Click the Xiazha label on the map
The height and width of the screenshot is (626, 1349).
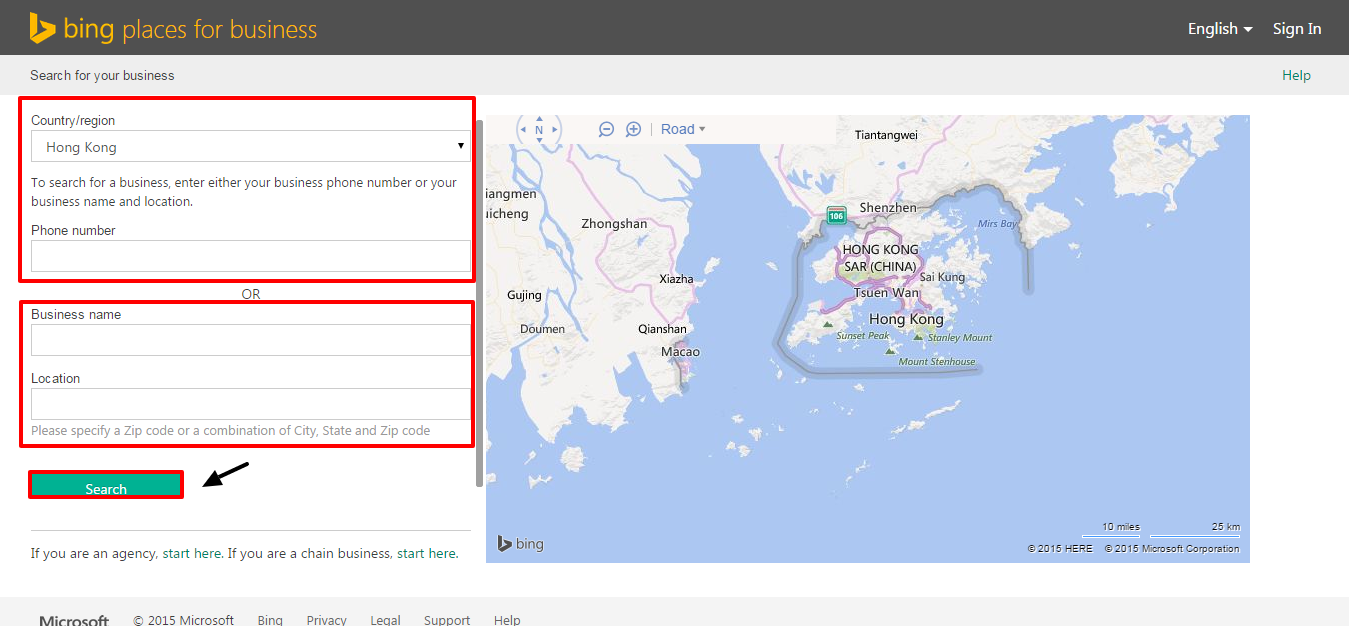(x=677, y=279)
